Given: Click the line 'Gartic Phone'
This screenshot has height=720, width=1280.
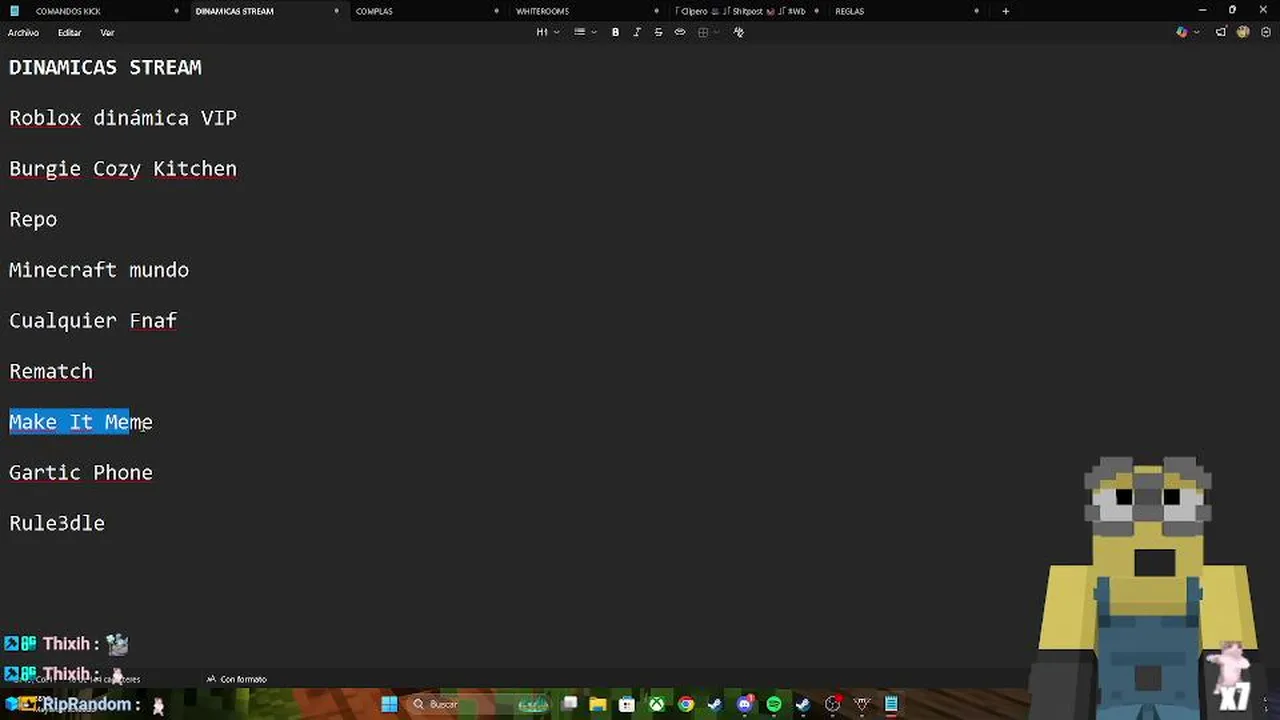Looking at the screenshot, I should point(81,473).
